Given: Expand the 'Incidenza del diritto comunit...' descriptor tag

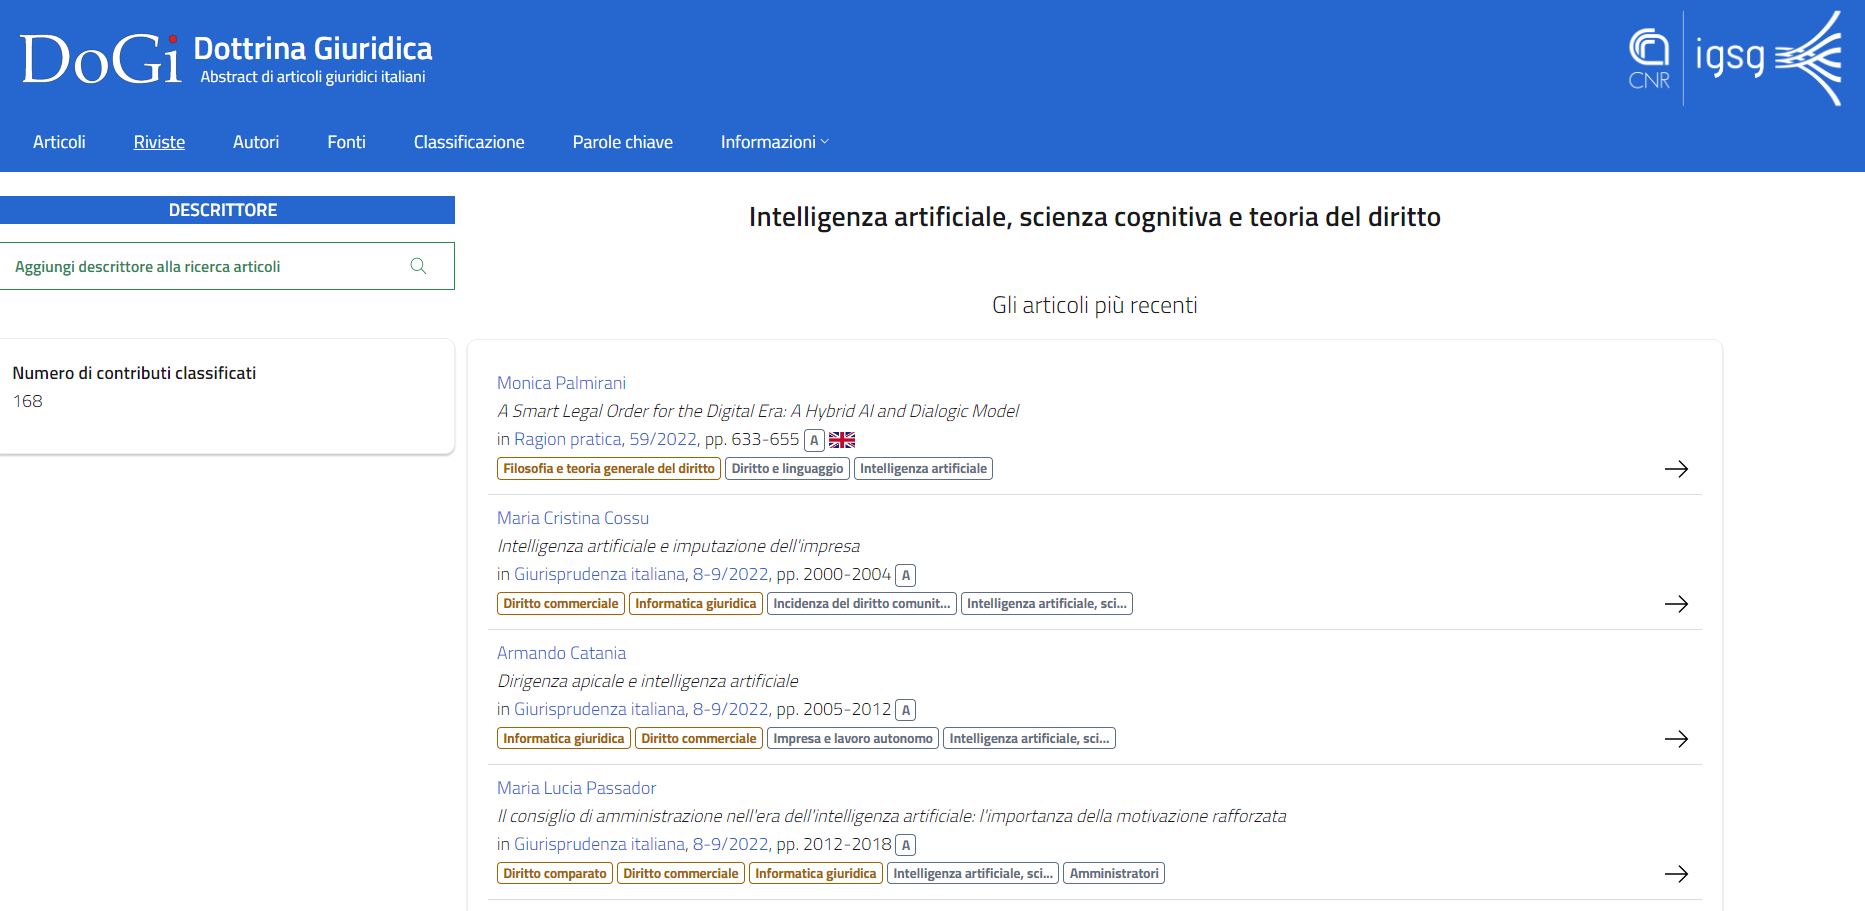Looking at the screenshot, I should tap(861, 603).
